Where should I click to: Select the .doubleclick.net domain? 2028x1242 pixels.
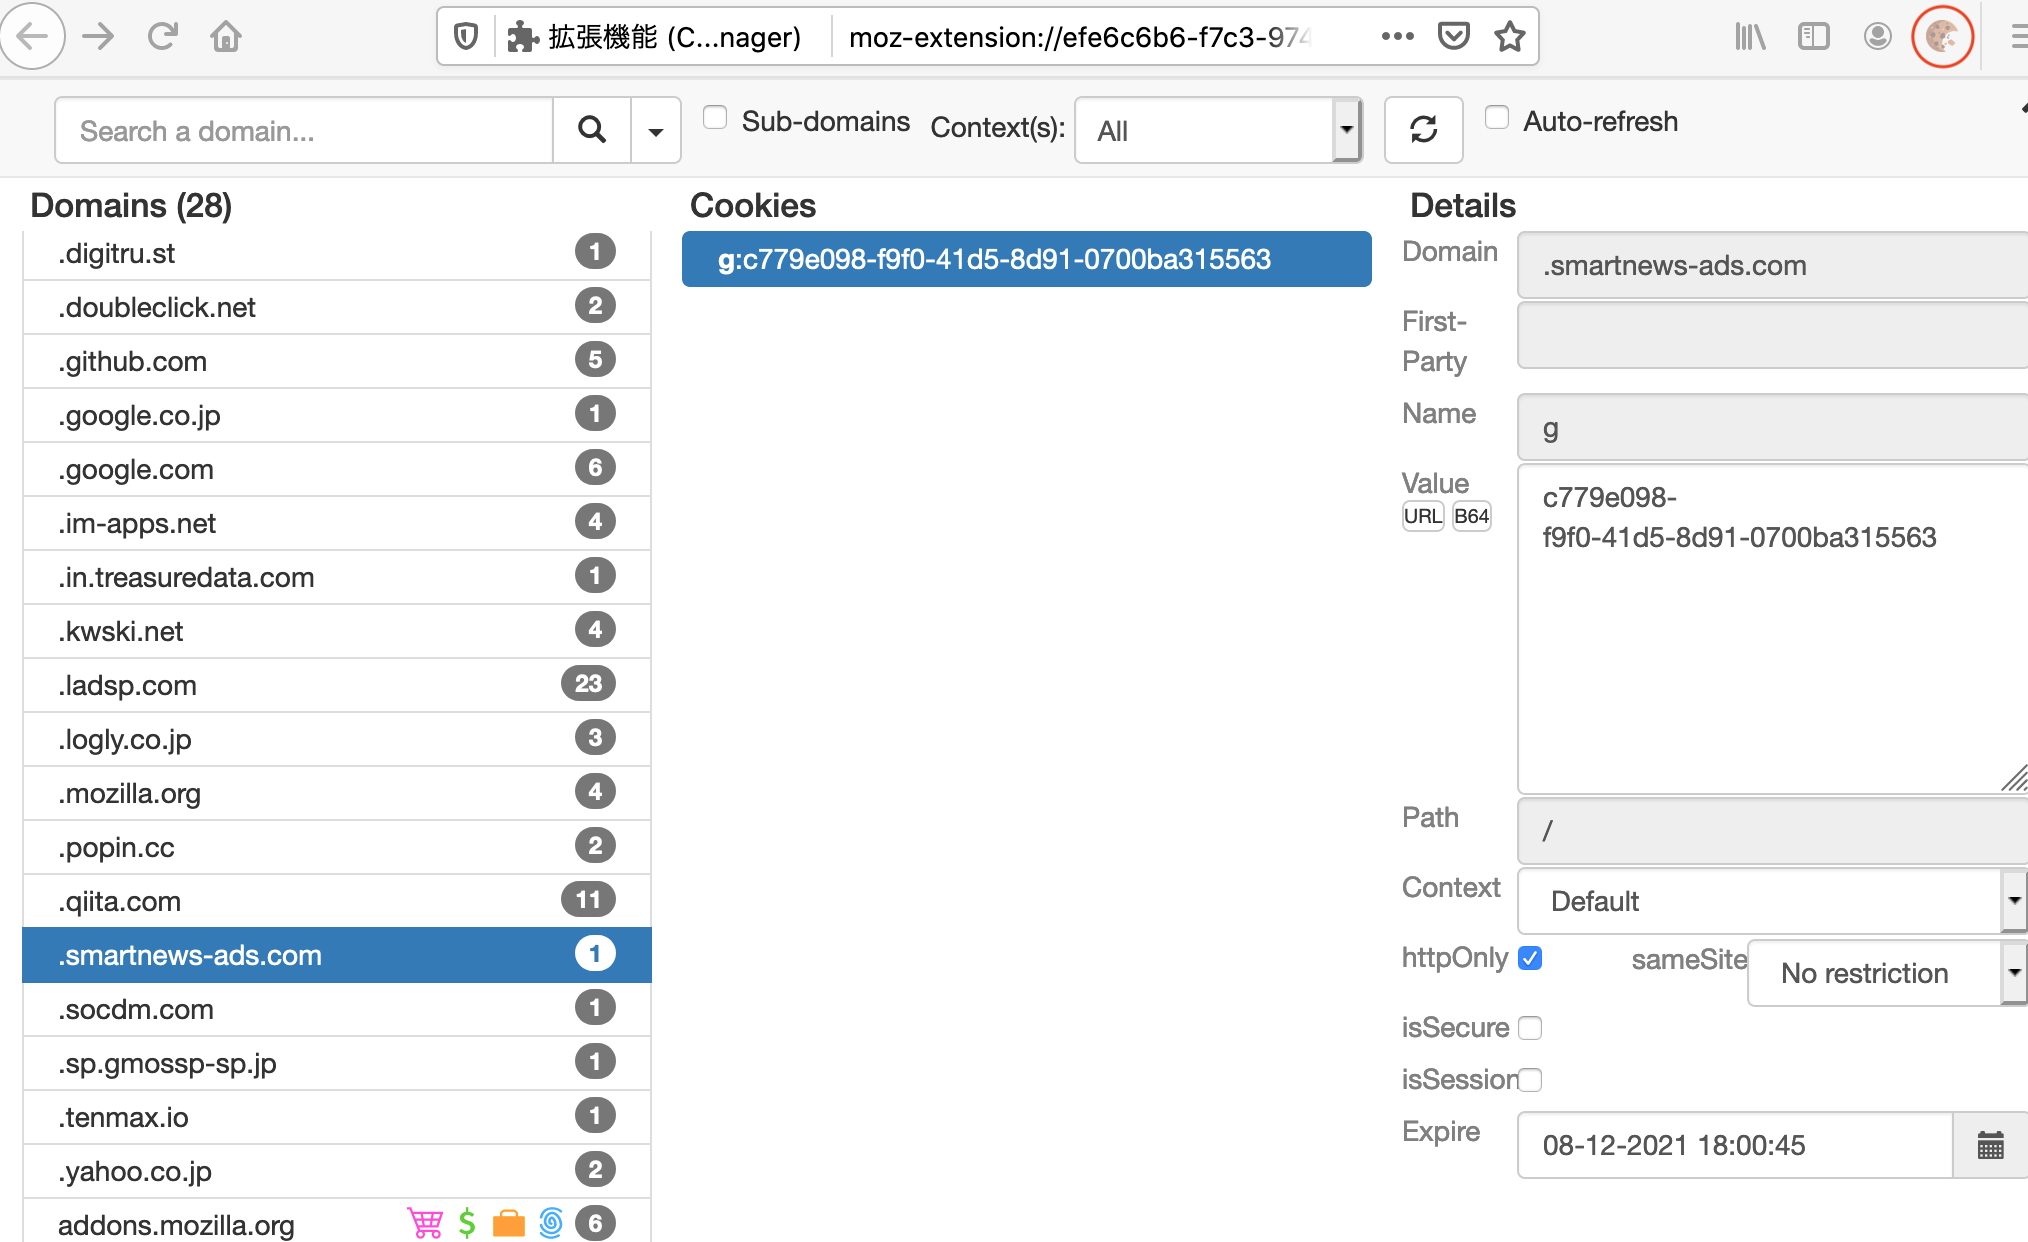[336, 307]
